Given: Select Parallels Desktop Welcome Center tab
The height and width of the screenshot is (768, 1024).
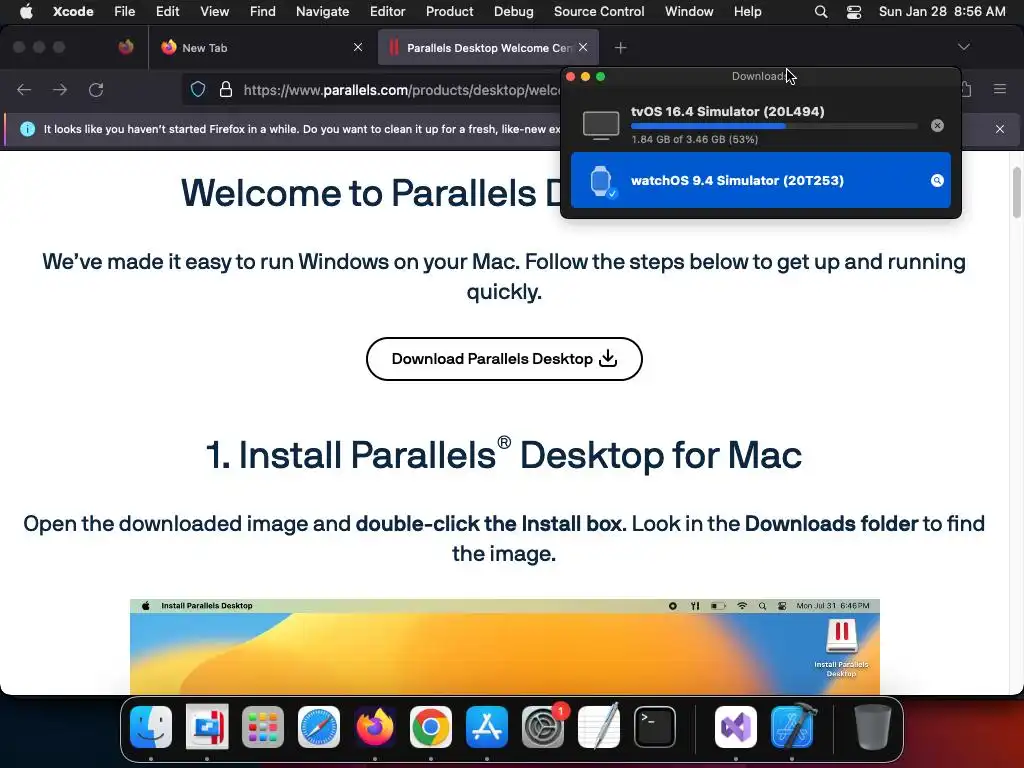Looking at the screenshot, I should point(488,48).
